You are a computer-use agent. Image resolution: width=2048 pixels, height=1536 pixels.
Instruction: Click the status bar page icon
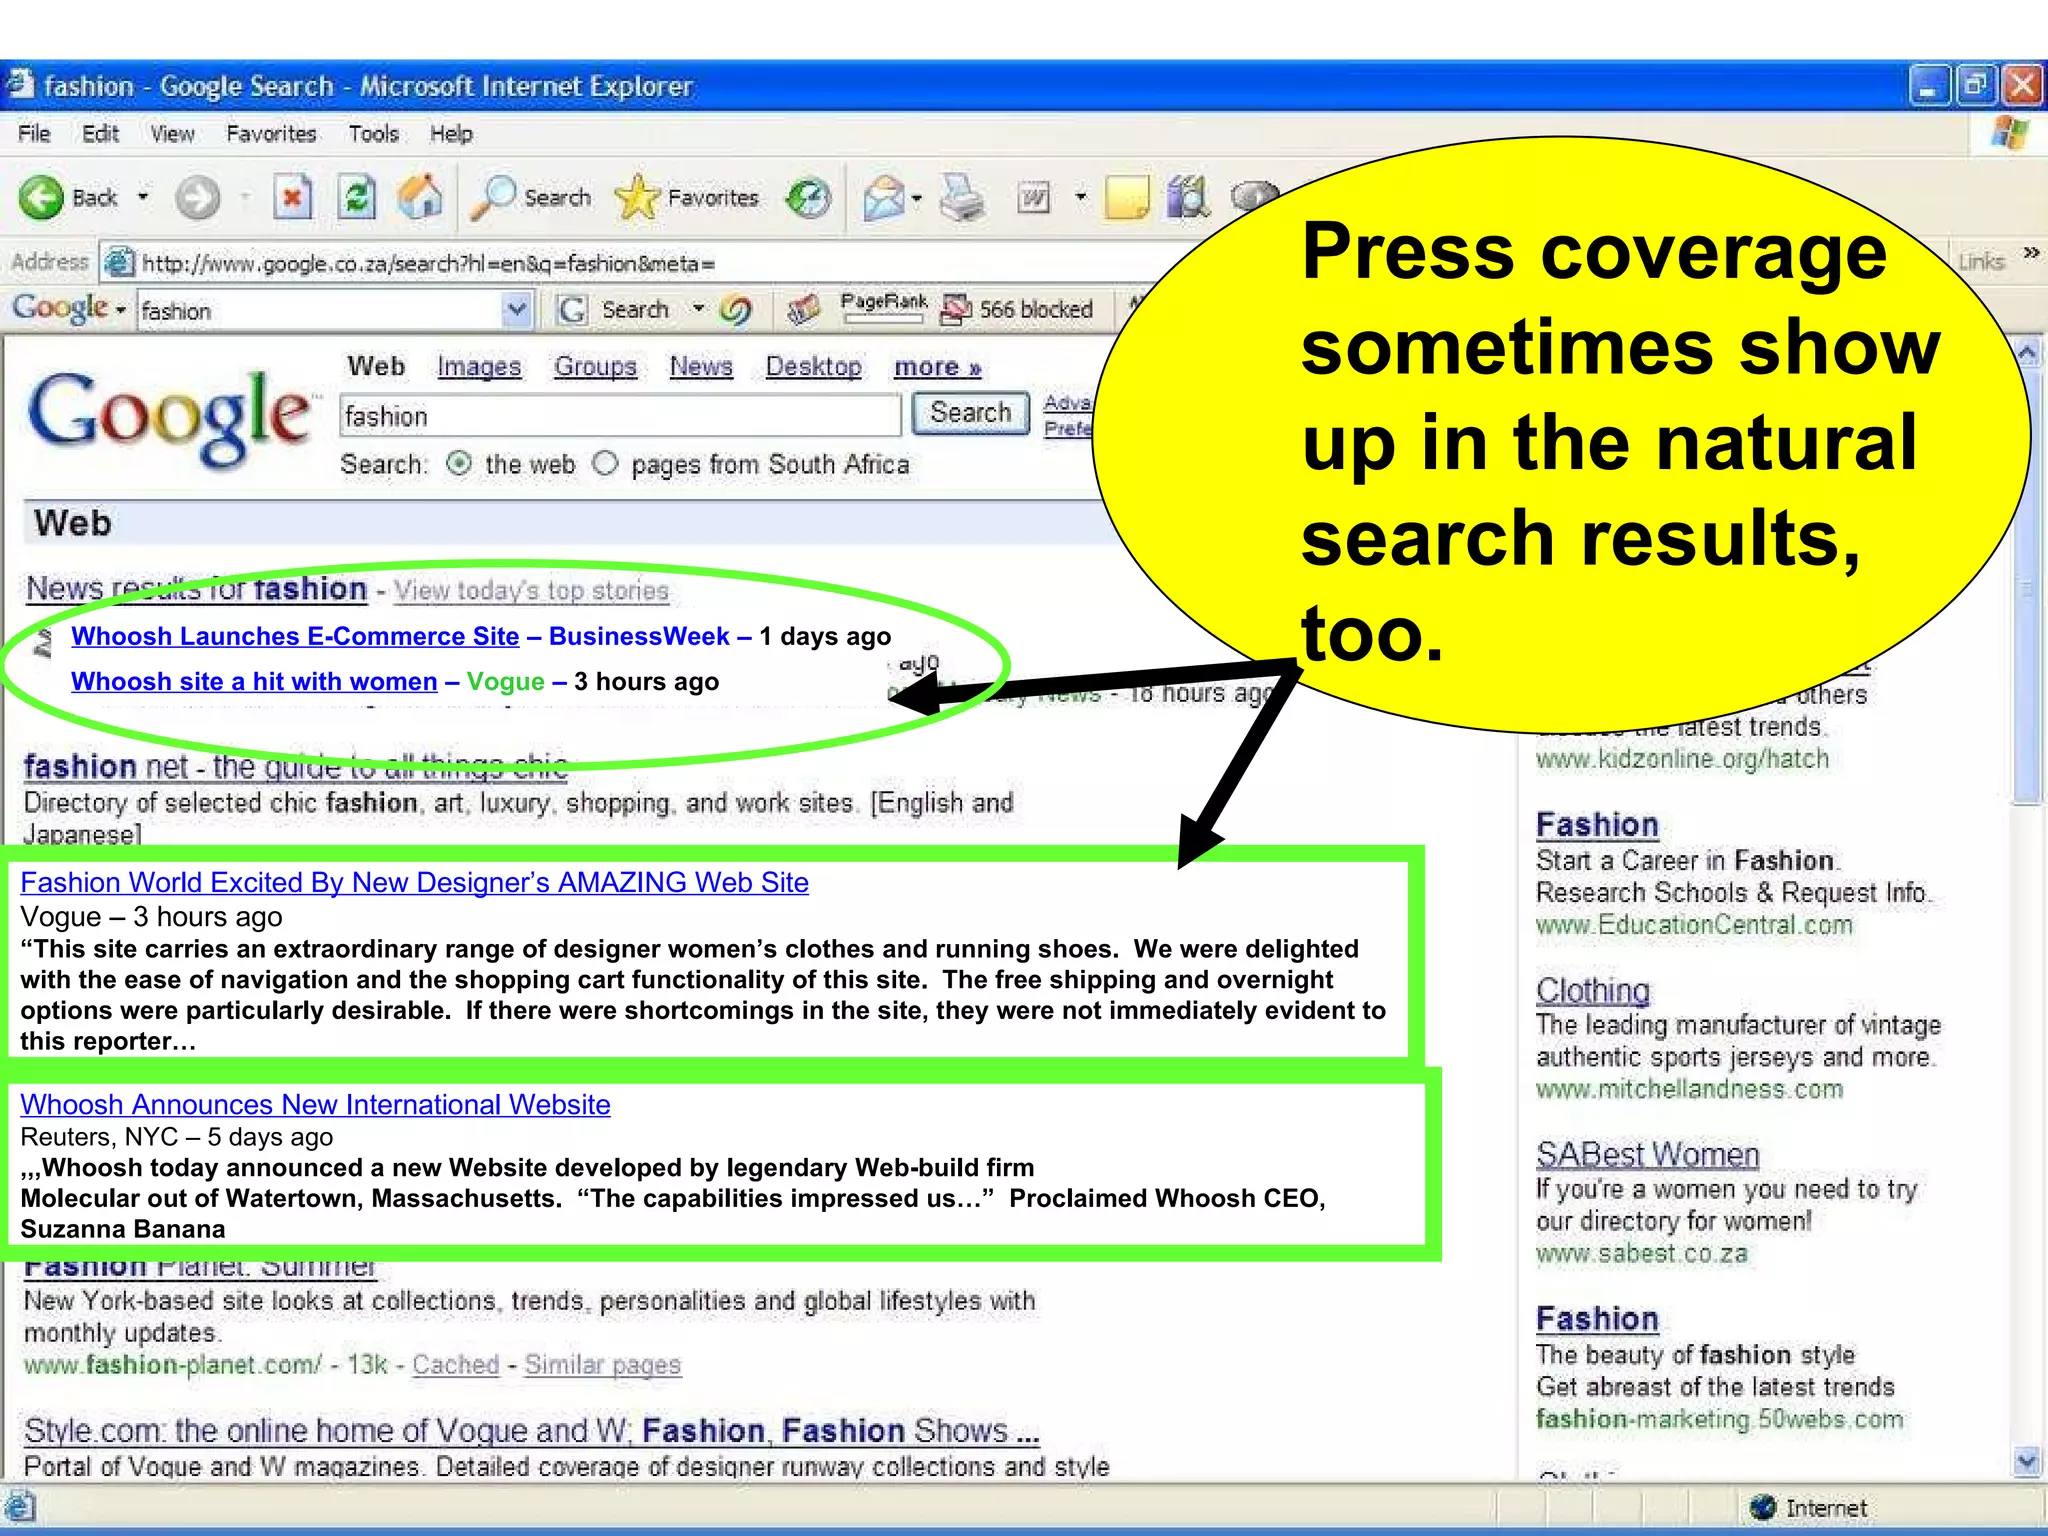coord(20,1507)
